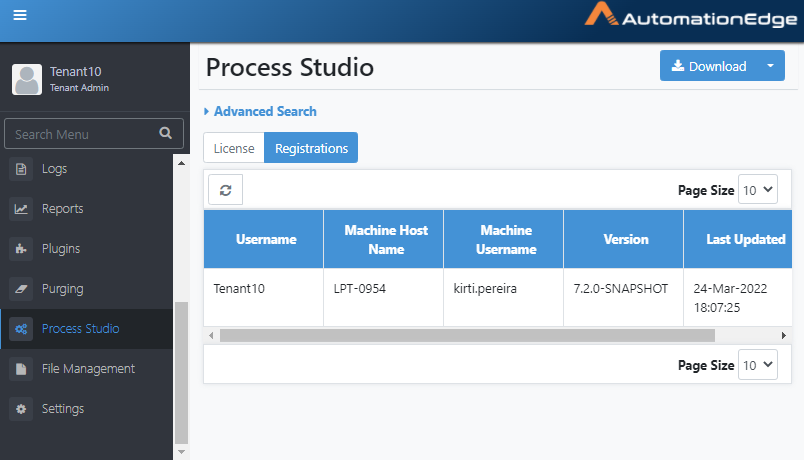The image size is (804, 460).
Task: Select the Tenant10 username cell
Action: tap(264, 297)
